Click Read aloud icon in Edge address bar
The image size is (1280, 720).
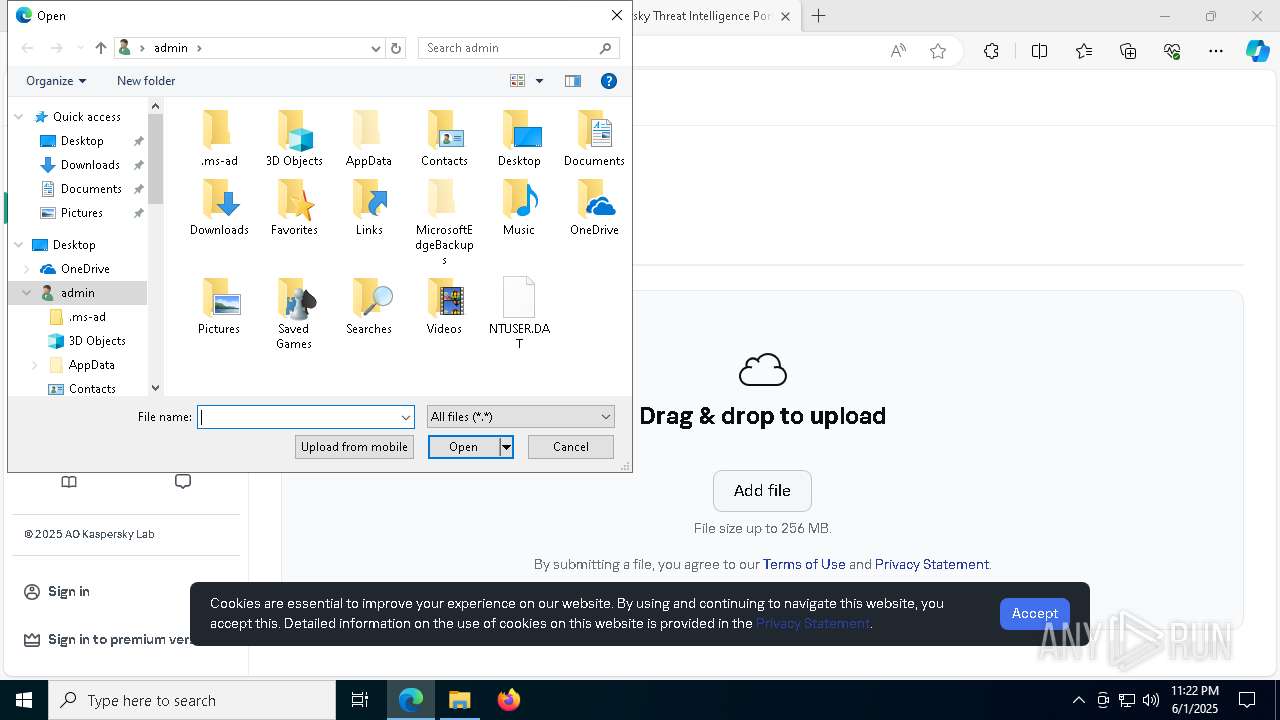[x=898, y=51]
